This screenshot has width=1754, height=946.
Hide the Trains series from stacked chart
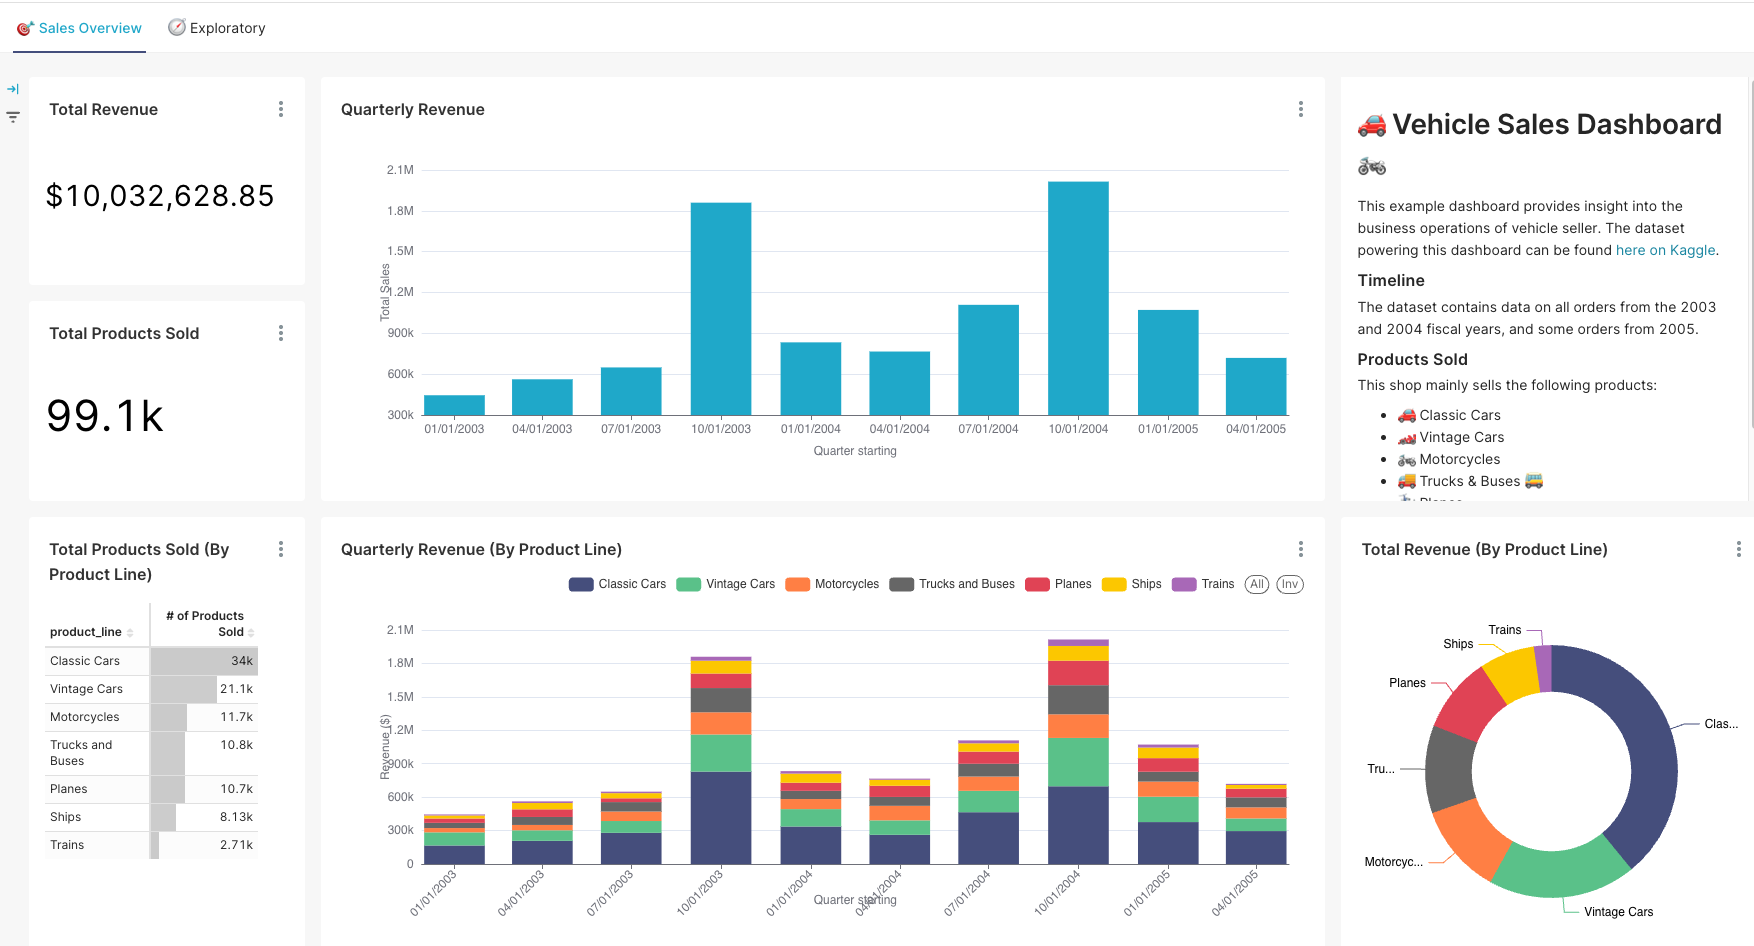(1218, 584)
